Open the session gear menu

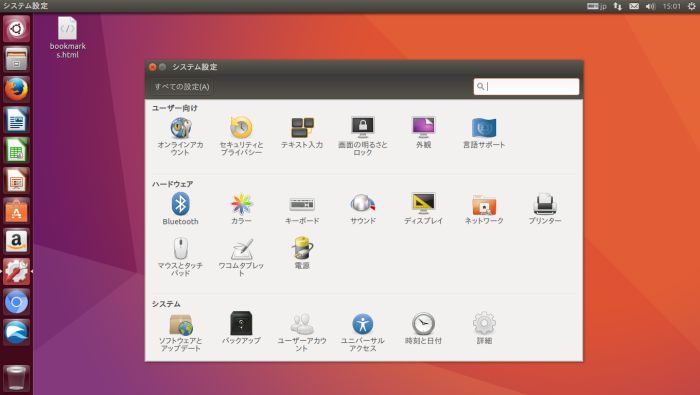tap(692, 6)
